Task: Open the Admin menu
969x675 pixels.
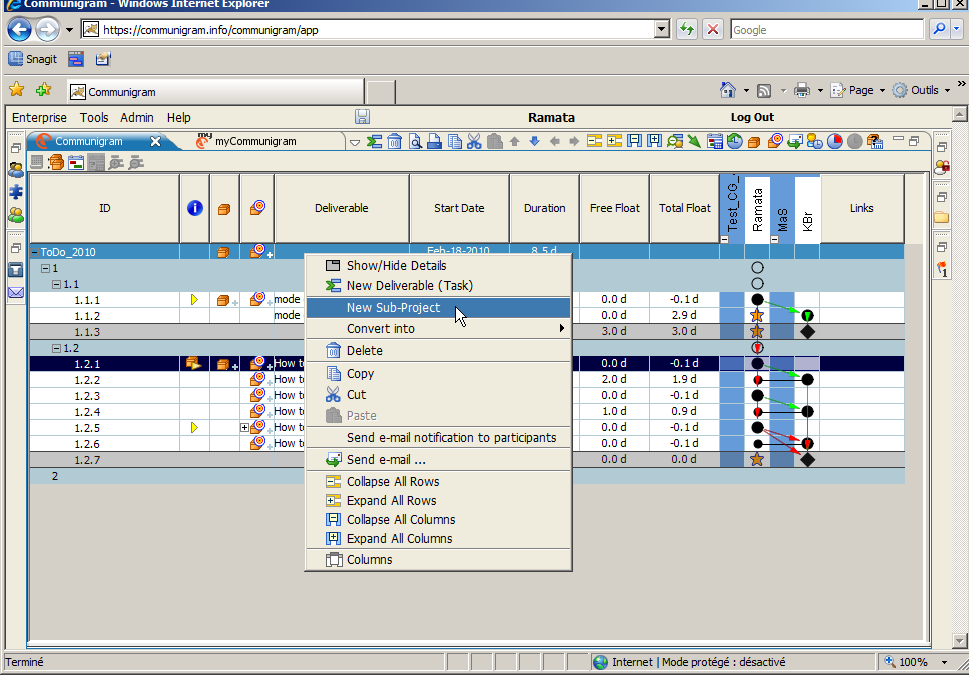Action: (137, 117)
